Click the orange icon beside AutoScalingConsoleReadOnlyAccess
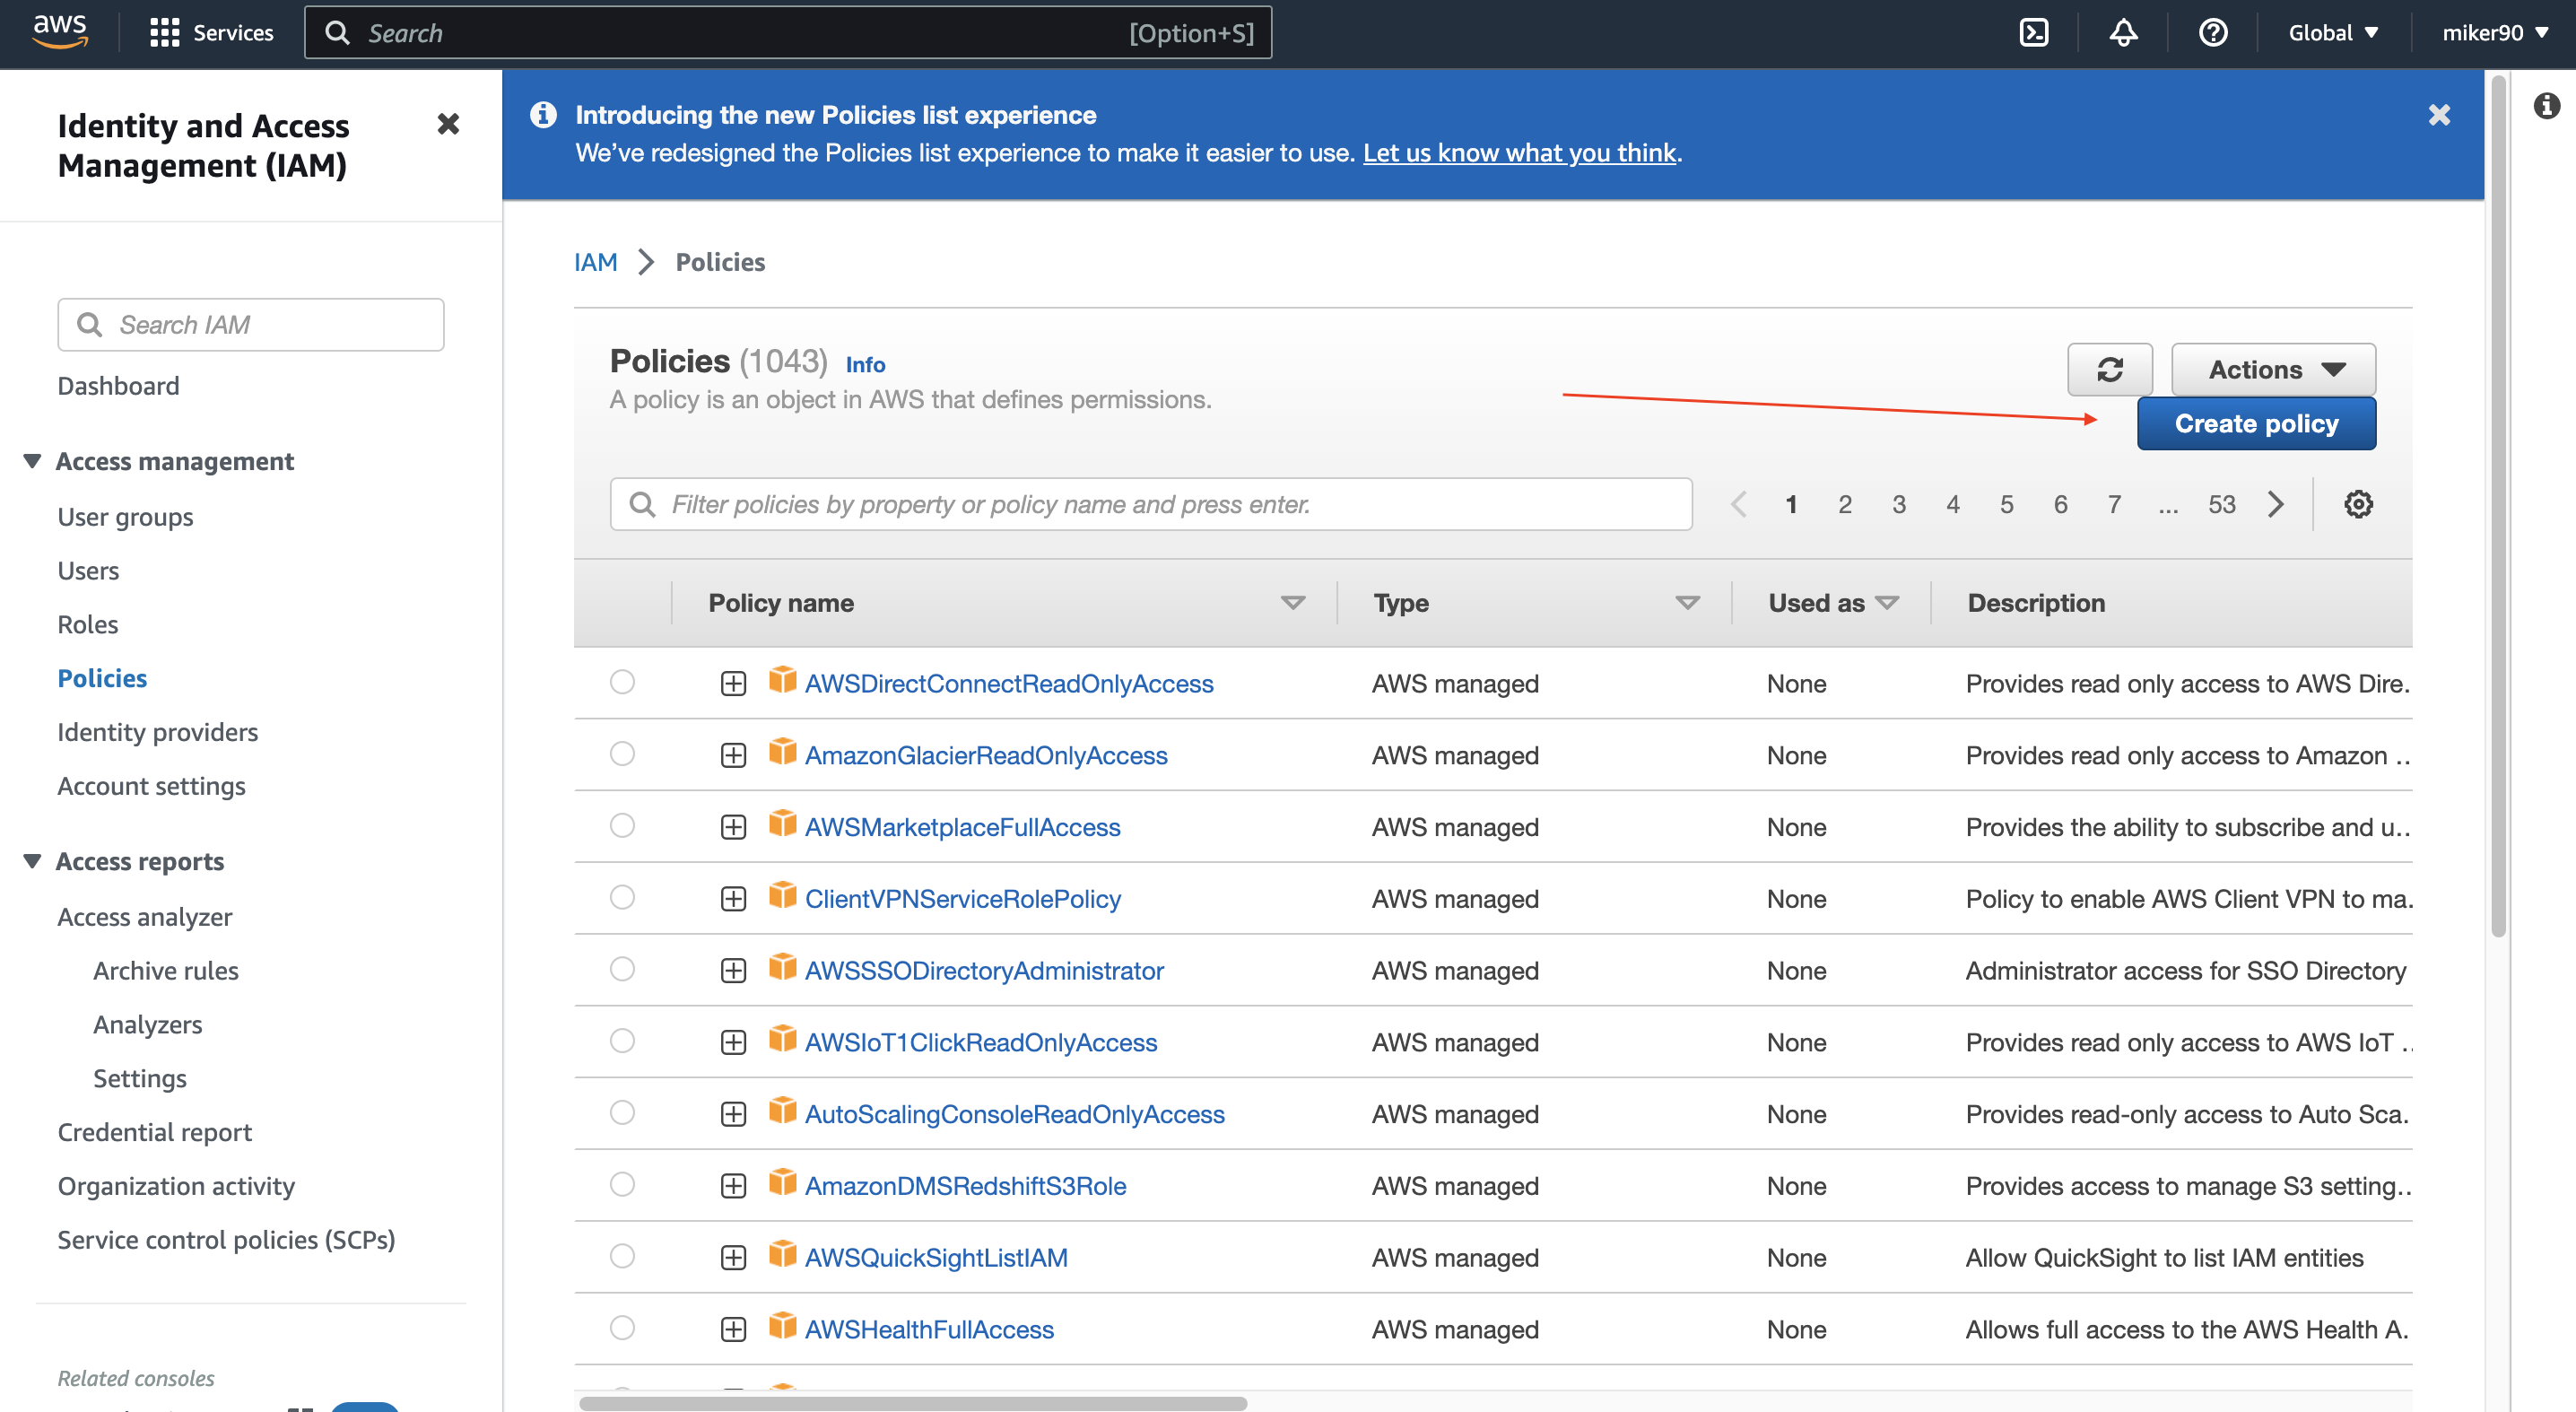Viewport: 2576px width, 1412px height. tap(782, 1112)
